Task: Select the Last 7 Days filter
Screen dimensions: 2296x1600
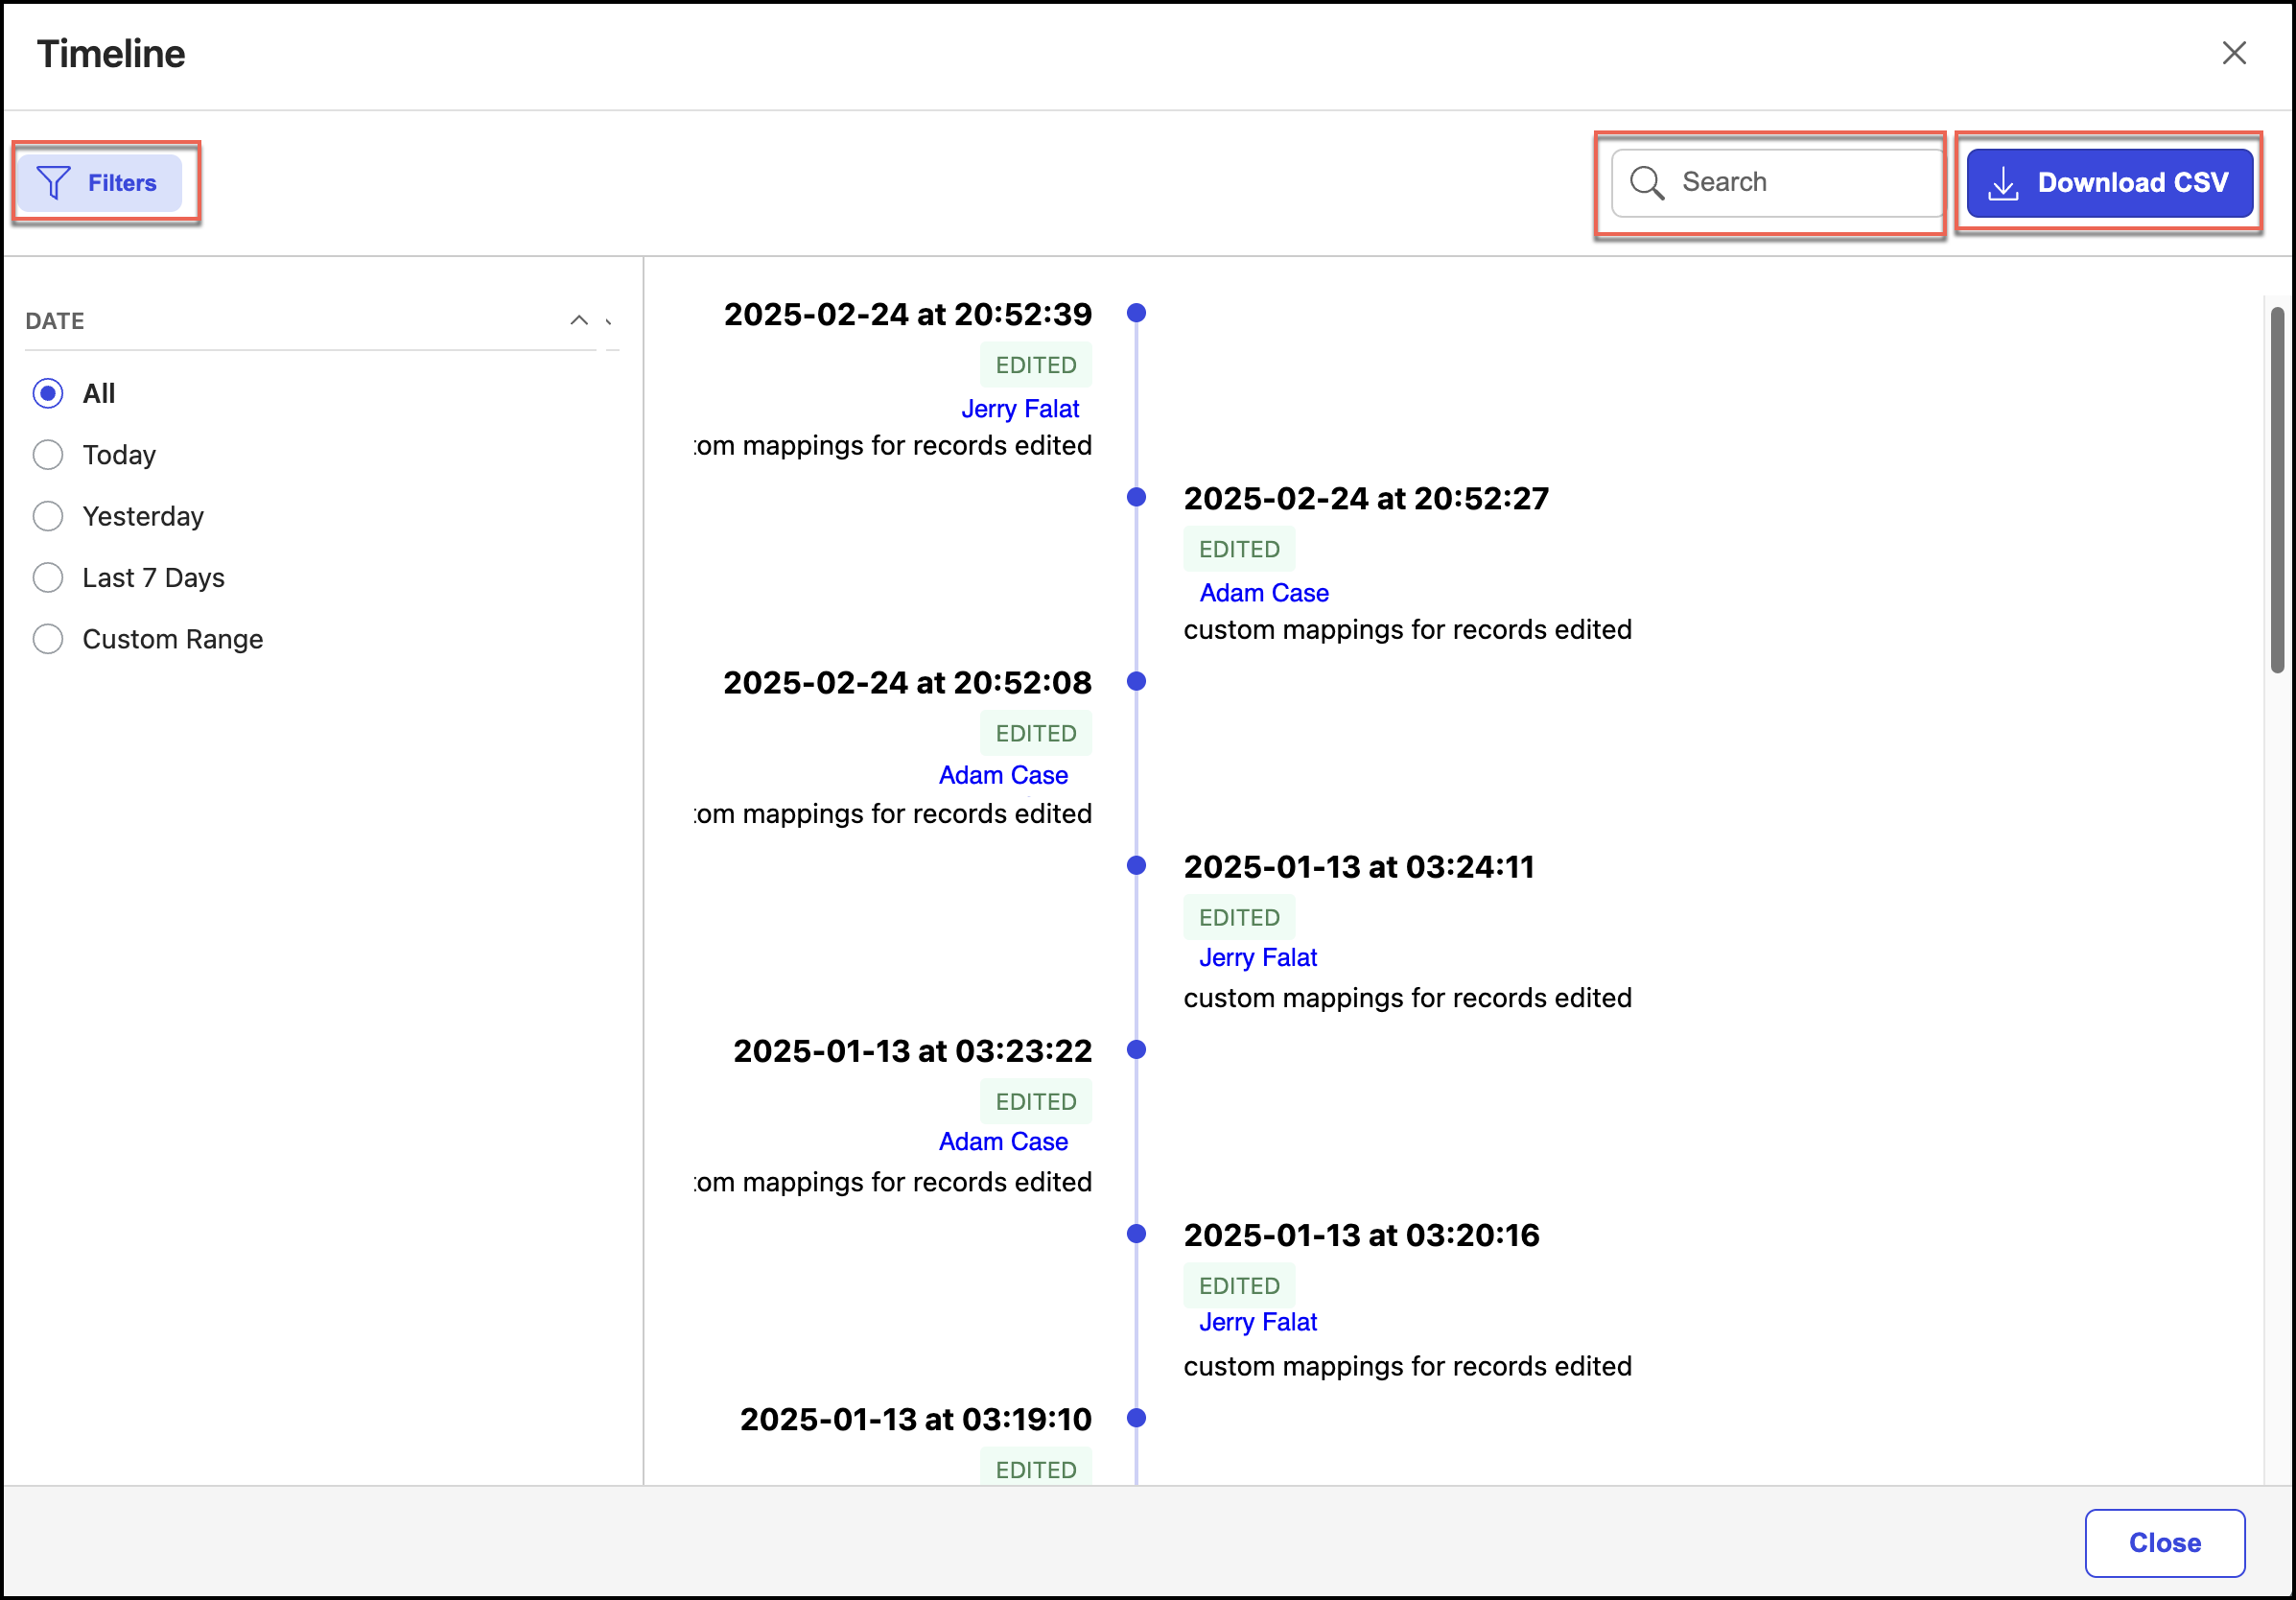Action: coord(48,578)
